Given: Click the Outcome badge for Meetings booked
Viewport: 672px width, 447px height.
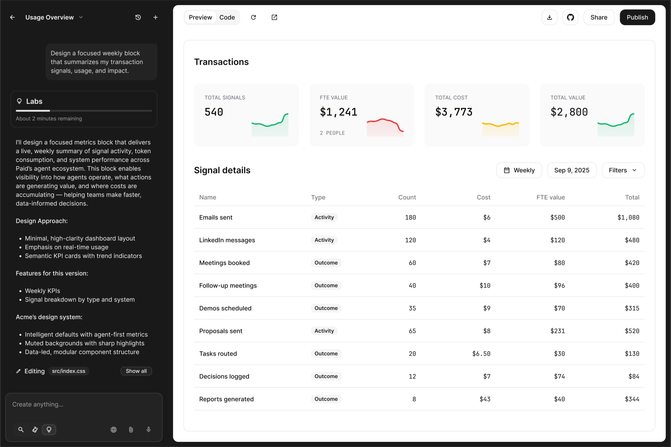Looking at the screenshot, I should (326, 263).
